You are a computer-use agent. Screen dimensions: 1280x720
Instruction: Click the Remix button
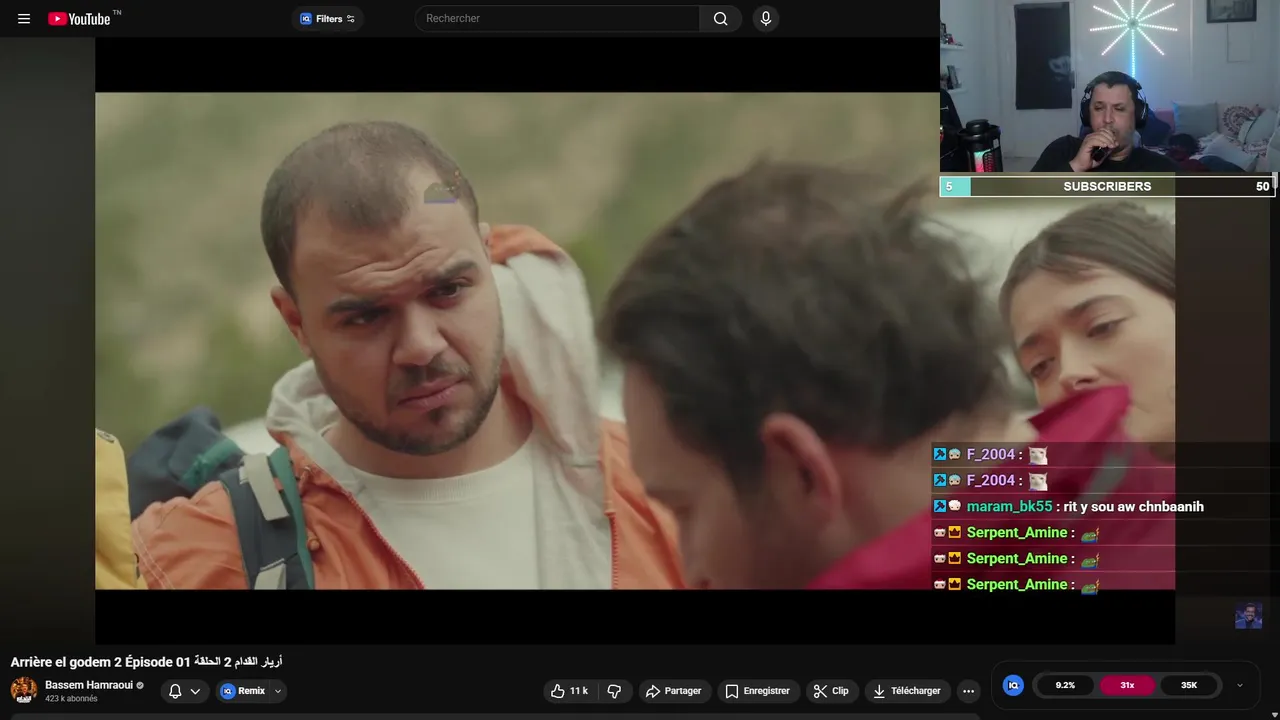[243, 691]
